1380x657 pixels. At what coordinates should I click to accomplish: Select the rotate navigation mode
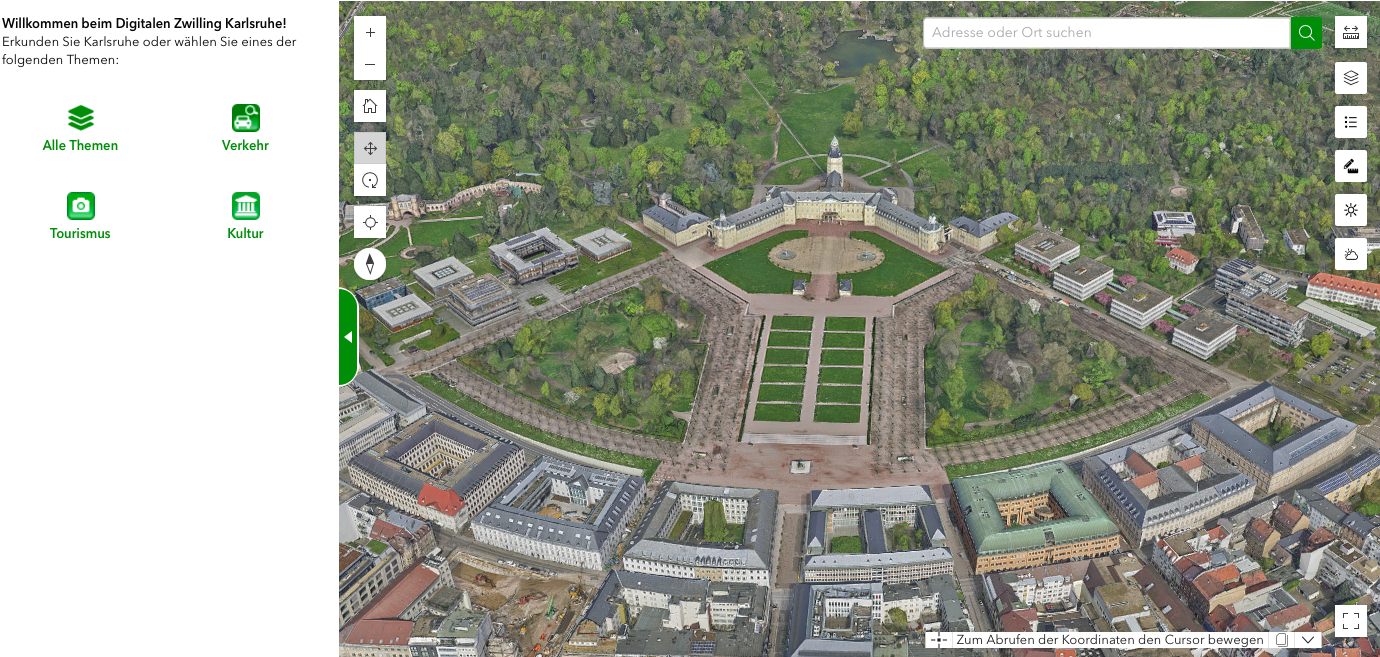369,181
